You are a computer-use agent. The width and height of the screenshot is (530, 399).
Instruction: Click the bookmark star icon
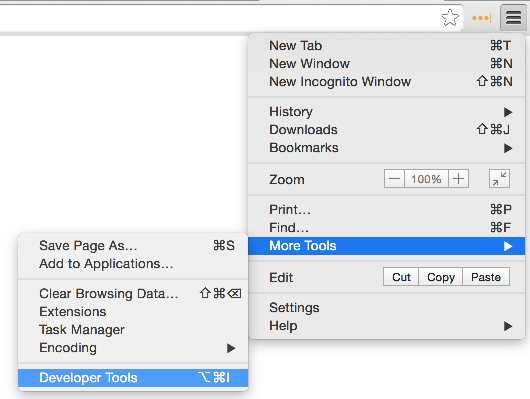(450, 18)
